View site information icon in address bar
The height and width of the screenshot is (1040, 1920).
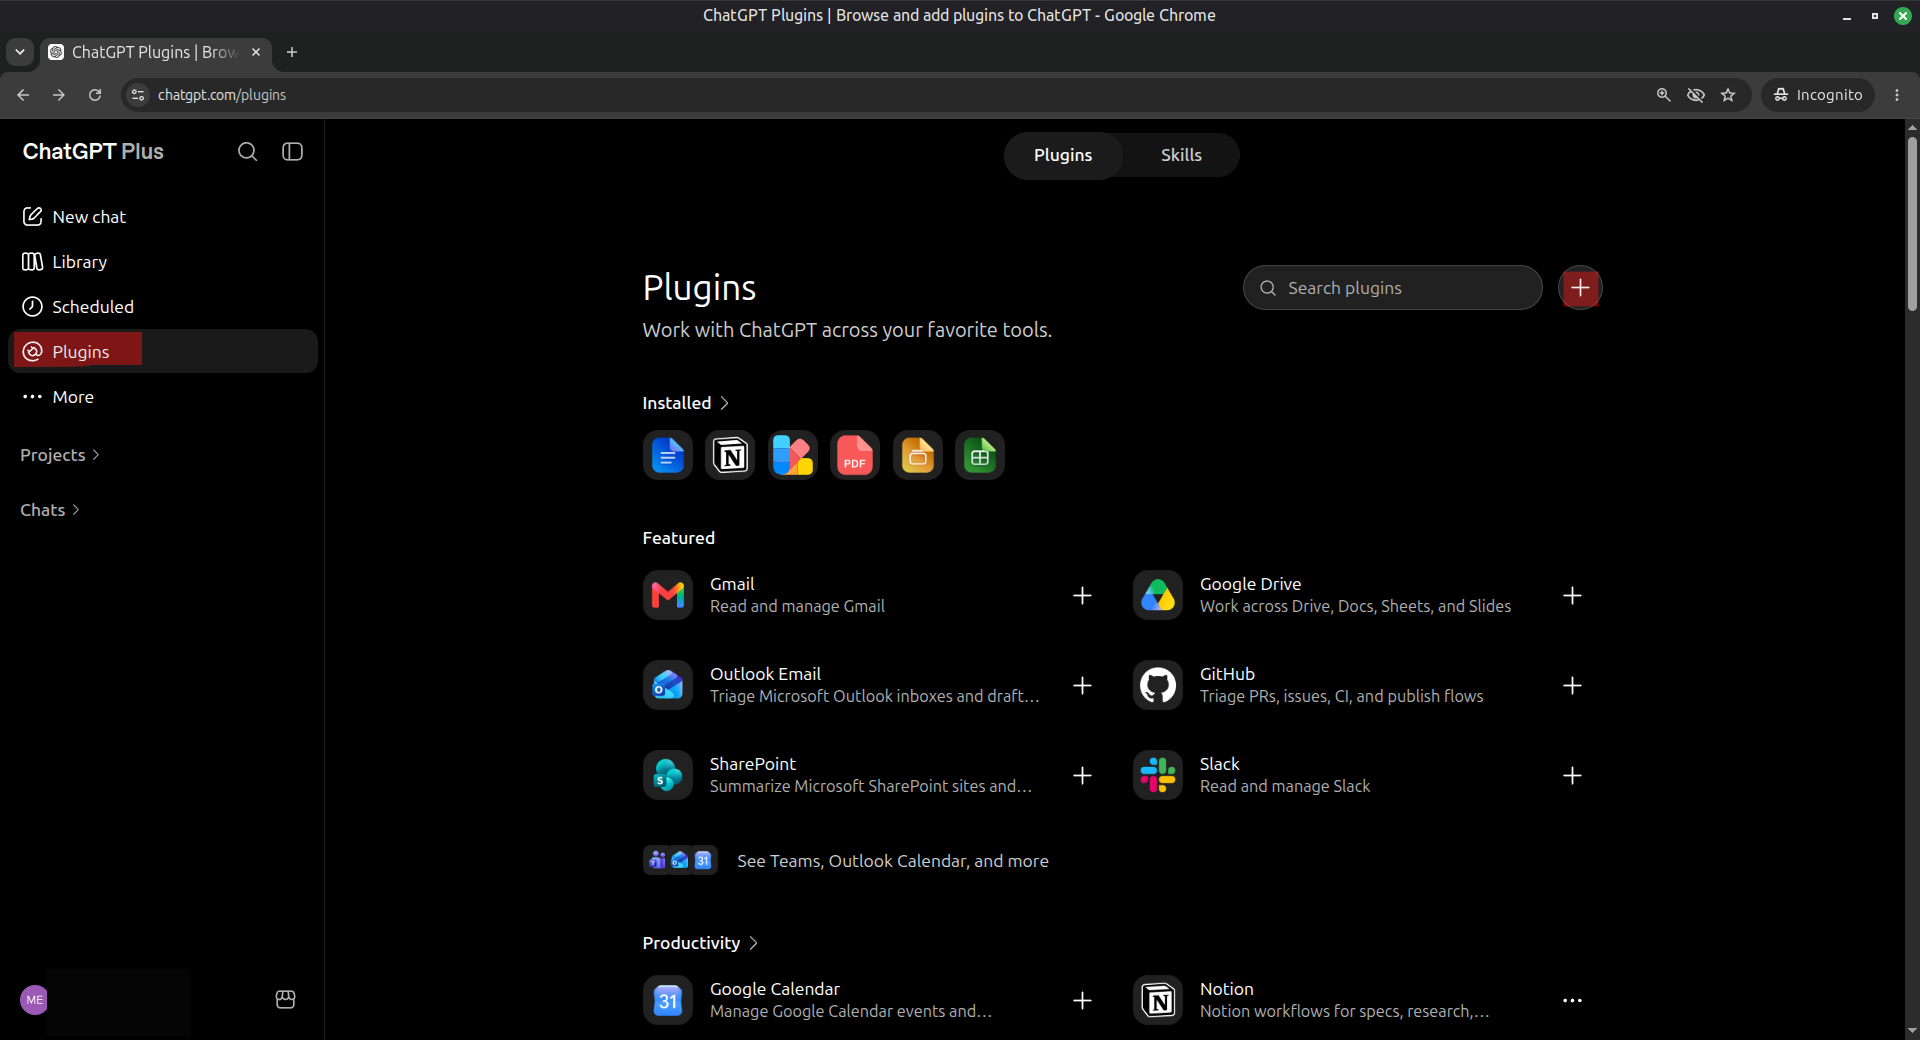[x=139, y=95]
